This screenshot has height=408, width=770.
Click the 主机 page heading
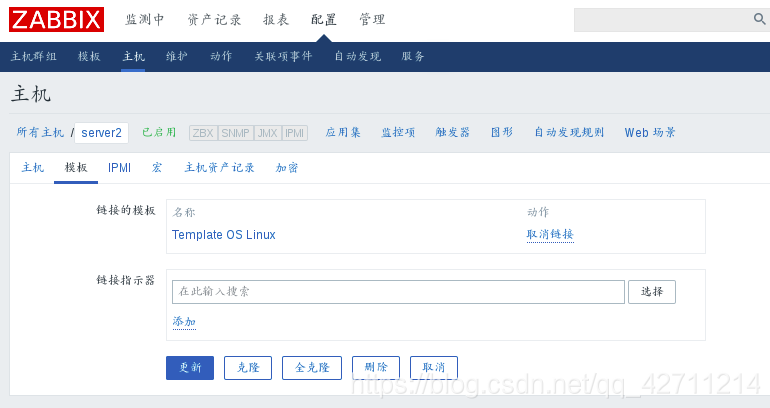pos(31,94)
